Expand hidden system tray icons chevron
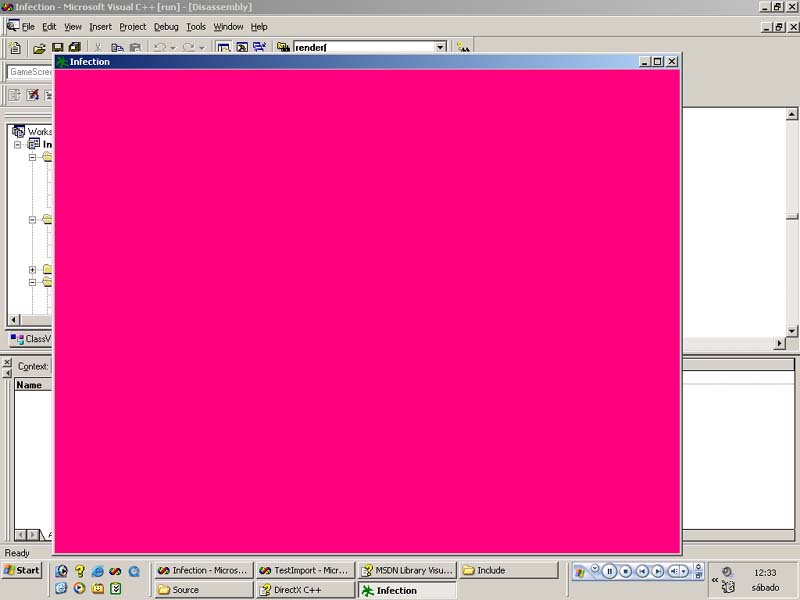800x600 pixels. point(715,580)
